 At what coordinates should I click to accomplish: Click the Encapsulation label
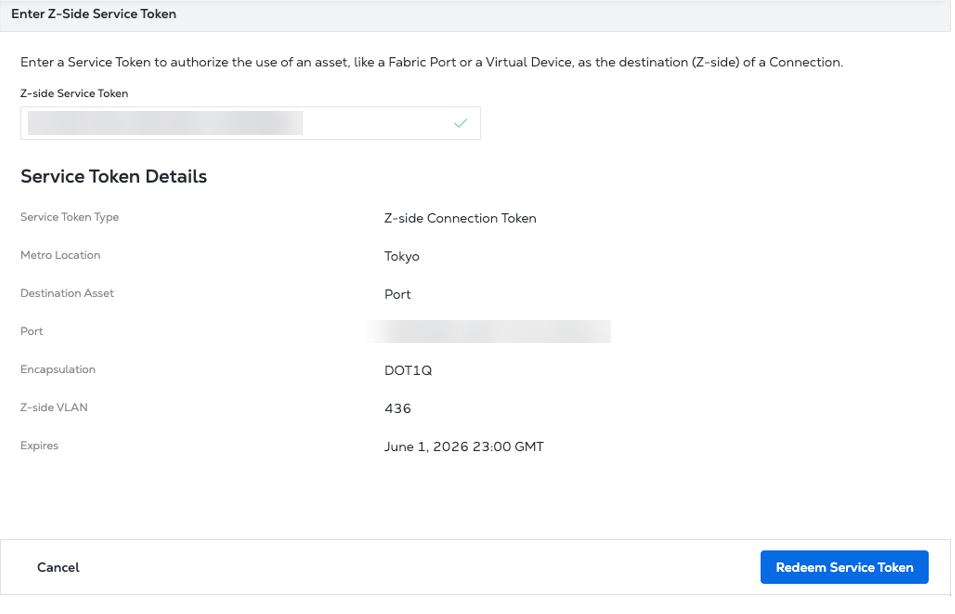coord(58,369)
